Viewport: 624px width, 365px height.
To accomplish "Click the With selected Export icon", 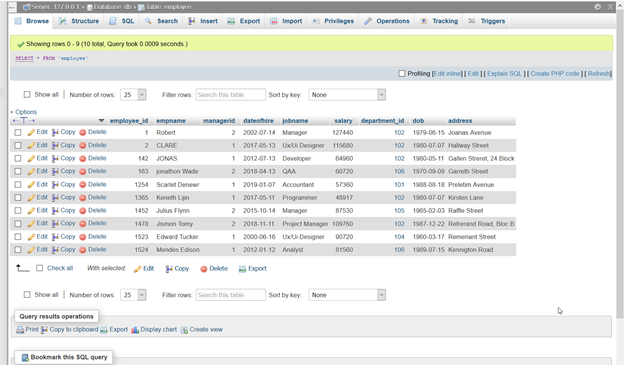I will [x=242, y=269].
